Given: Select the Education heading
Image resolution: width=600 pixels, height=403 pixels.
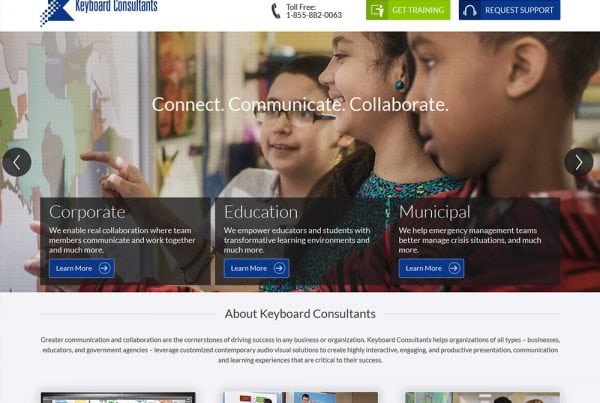Looking at the screenshot, I should (x=261, y=212).
